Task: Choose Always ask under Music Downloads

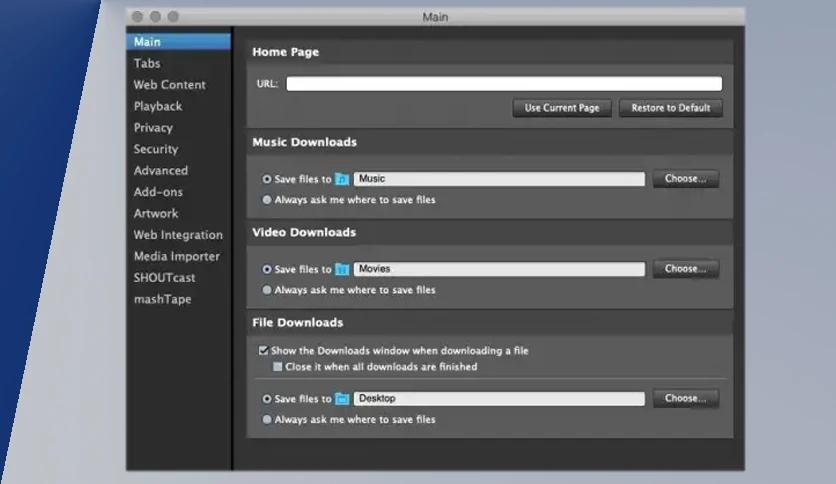Action: (267, 200)
